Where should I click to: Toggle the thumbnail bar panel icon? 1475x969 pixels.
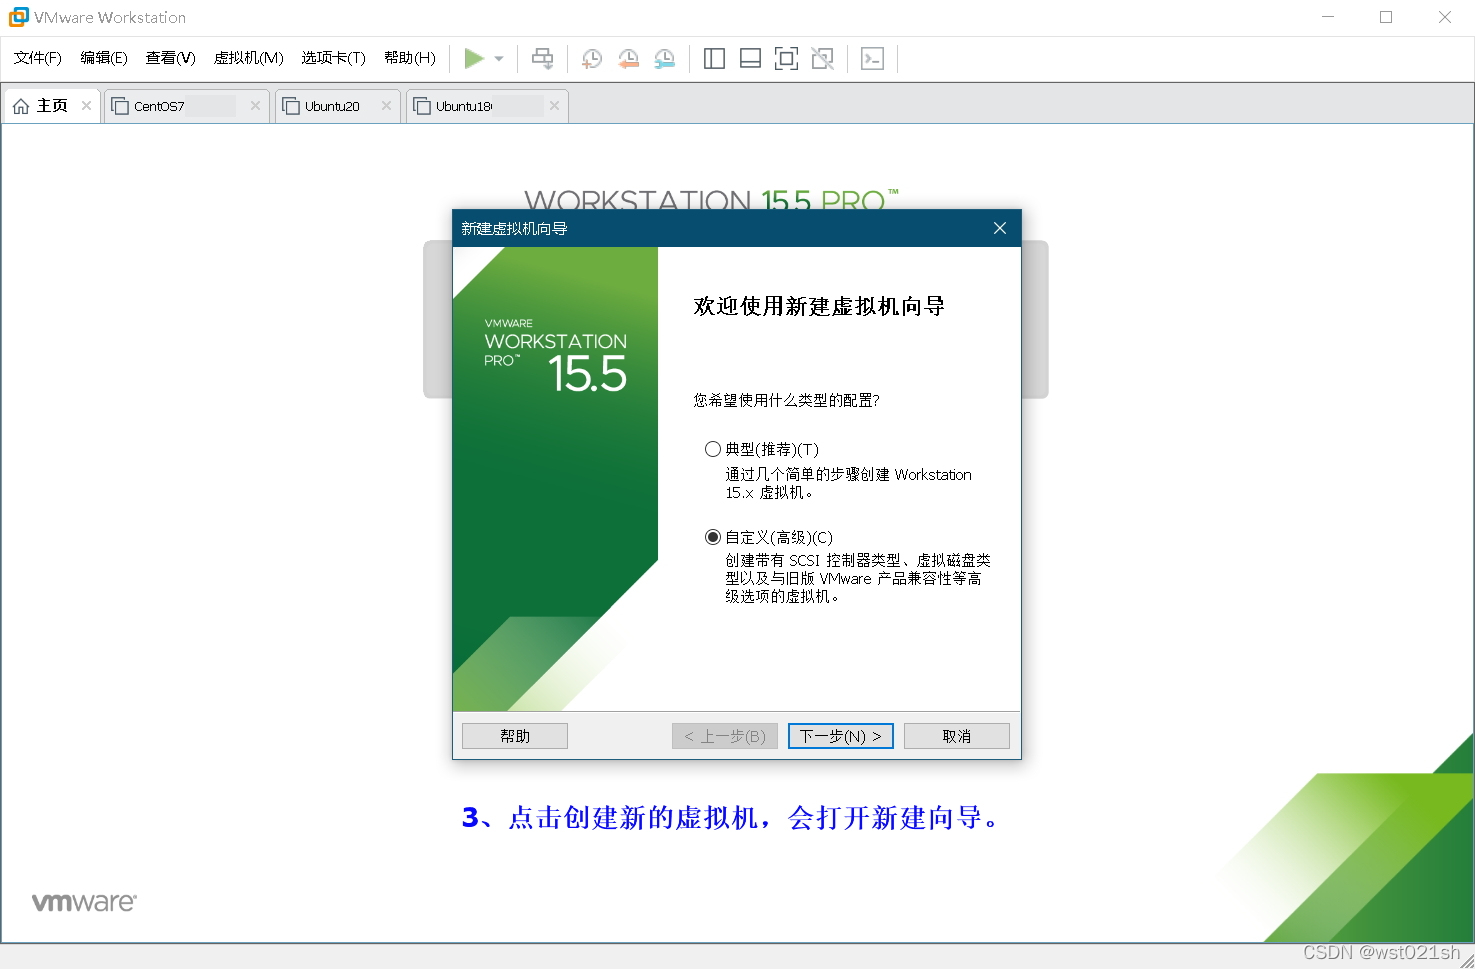pyautogui.click(x=750, y=59)
